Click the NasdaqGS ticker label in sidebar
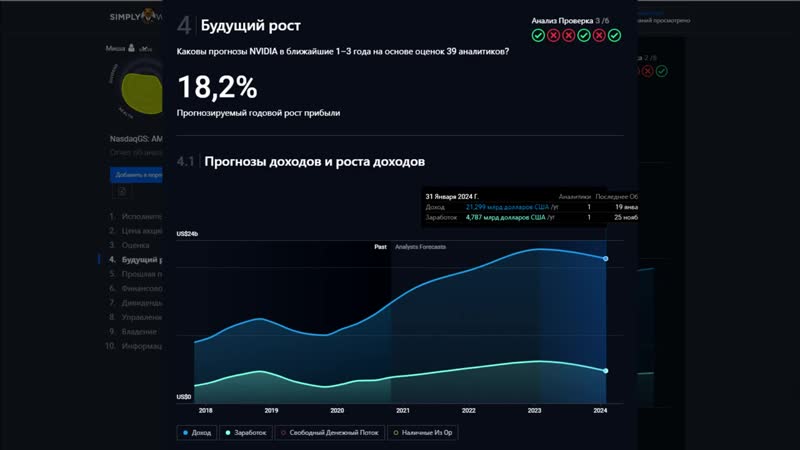 click(136, 139)
